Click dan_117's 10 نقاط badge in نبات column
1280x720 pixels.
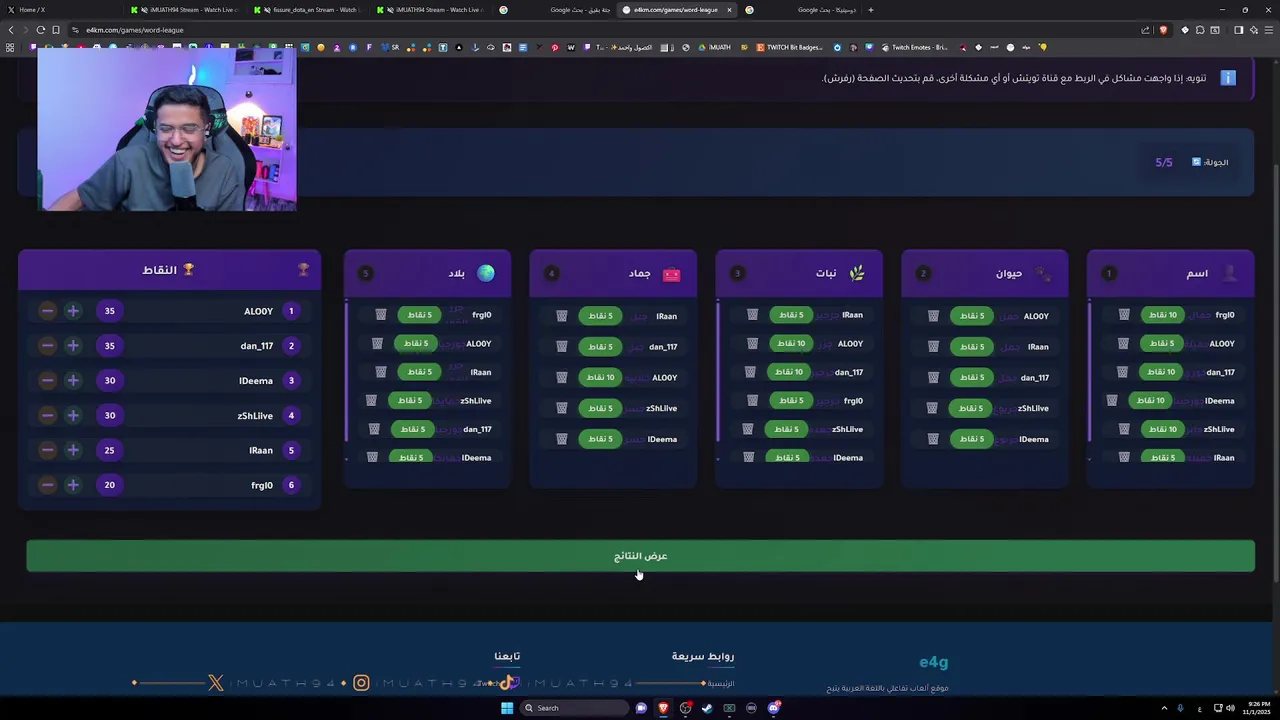point(789,372)
